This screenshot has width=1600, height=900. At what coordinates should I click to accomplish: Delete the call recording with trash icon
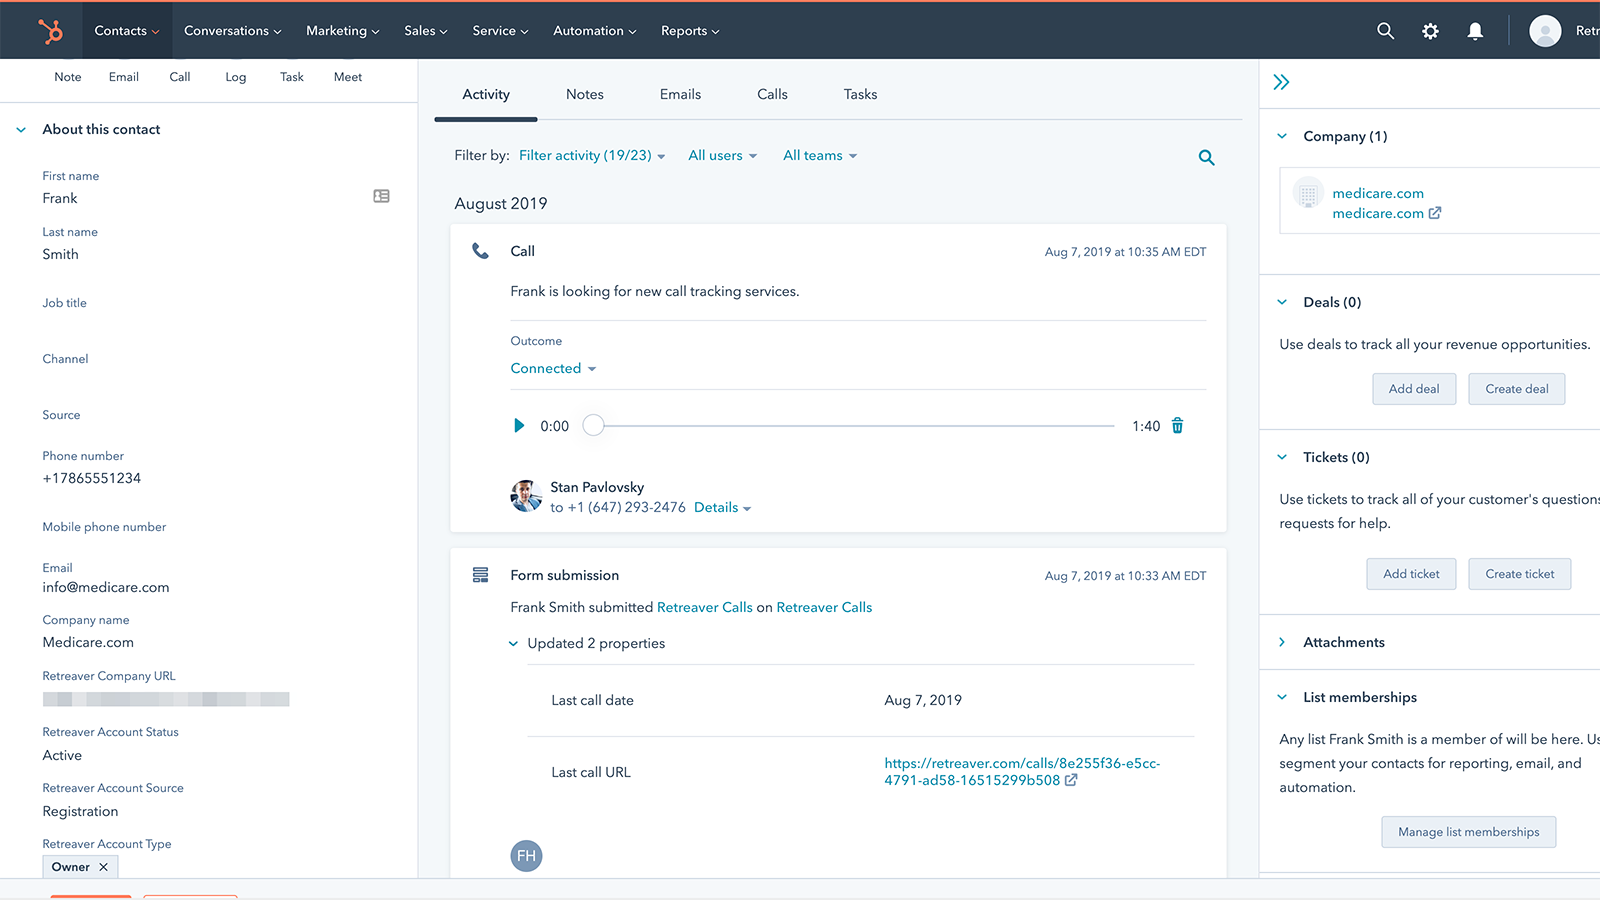click(x=1177, y=425)
